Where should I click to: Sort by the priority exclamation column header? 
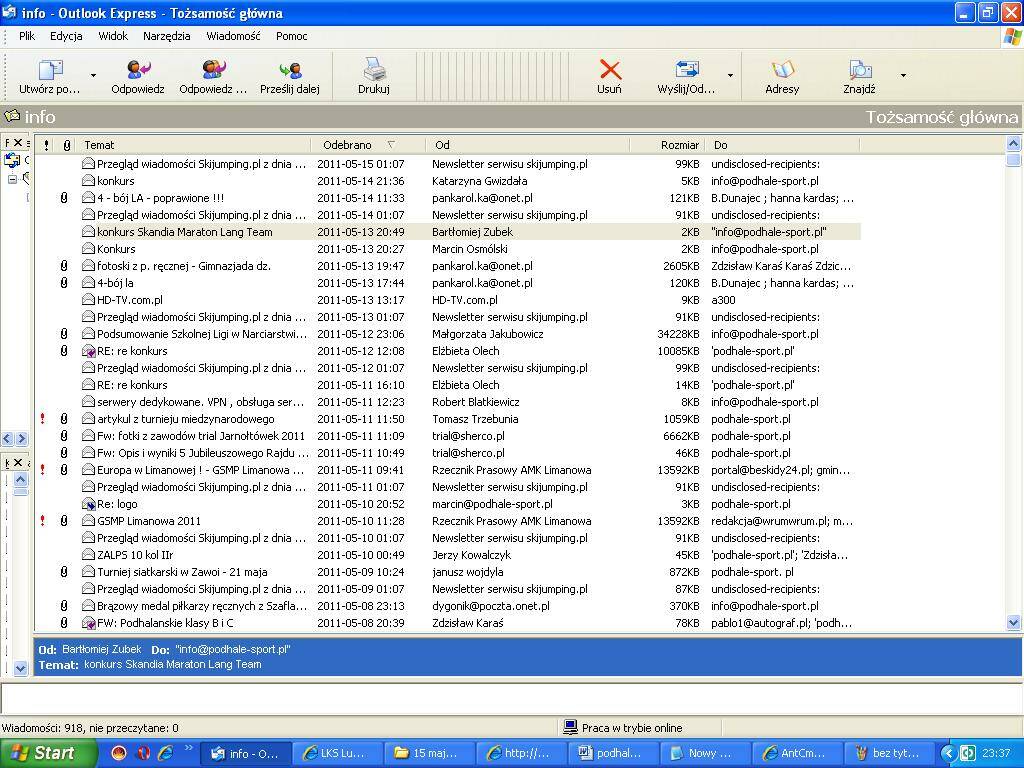pos(46,145)
